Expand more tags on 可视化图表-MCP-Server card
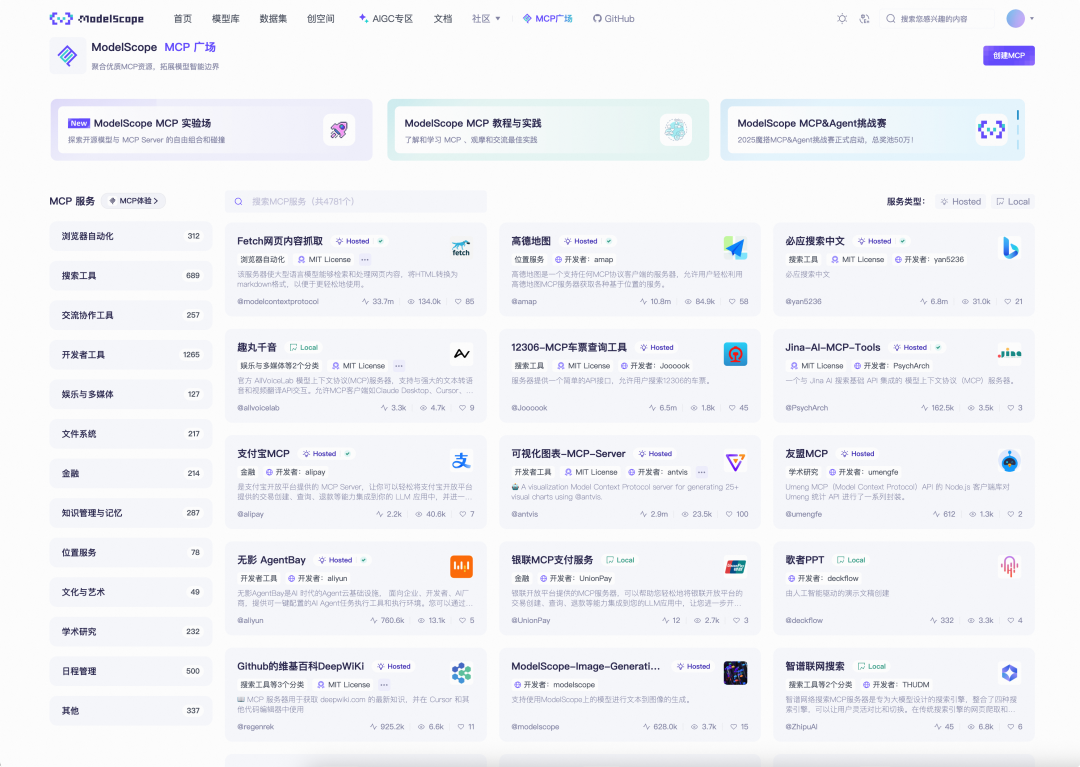This screenshot has width=1080, height=767. coord(701,472)
